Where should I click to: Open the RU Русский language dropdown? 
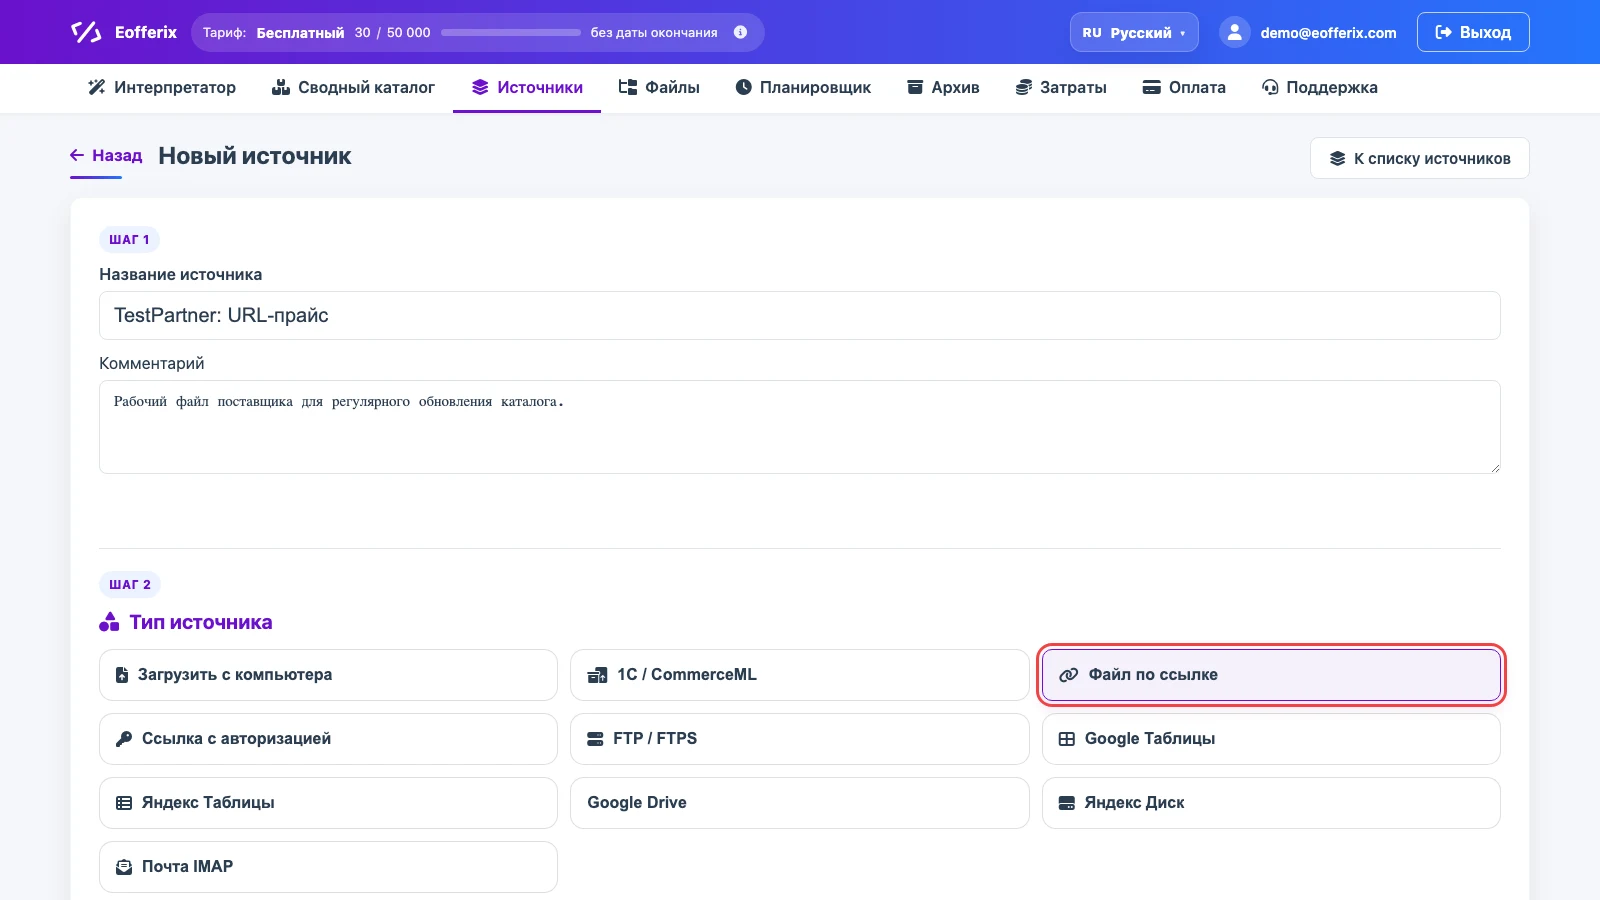click(x=1134, y=32)
